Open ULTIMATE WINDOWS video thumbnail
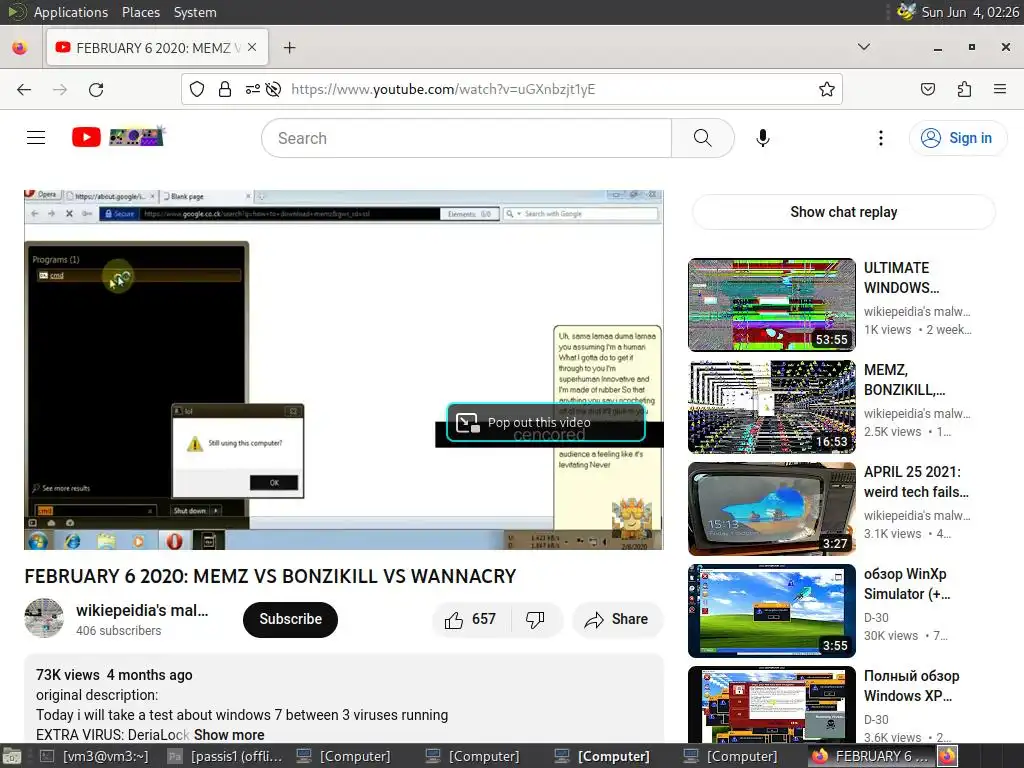Image resolution: width=1024 pixels, height=768 pixels. (x=771, y=304)
